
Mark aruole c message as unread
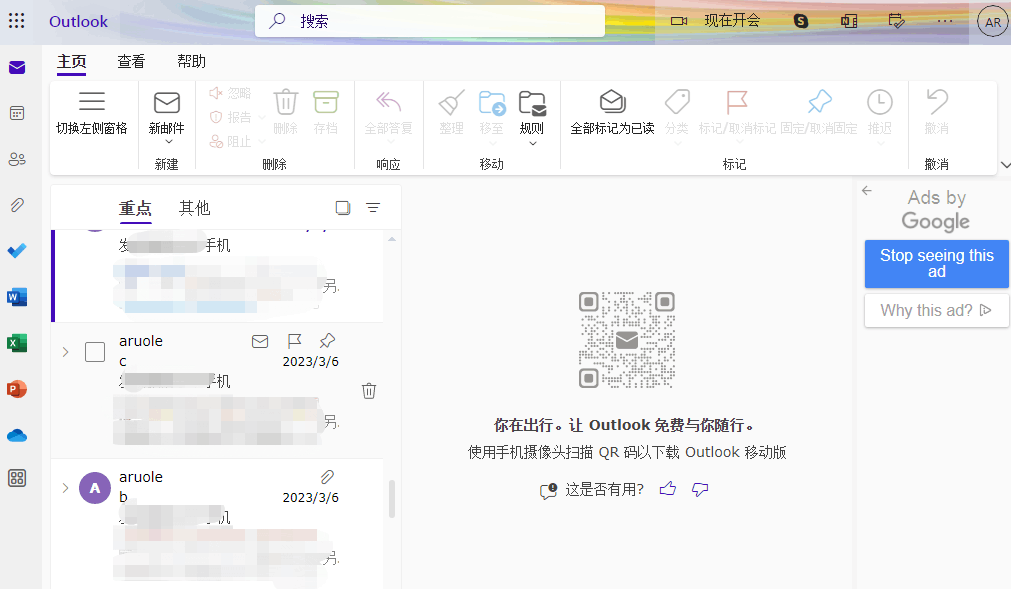(260, 342)
